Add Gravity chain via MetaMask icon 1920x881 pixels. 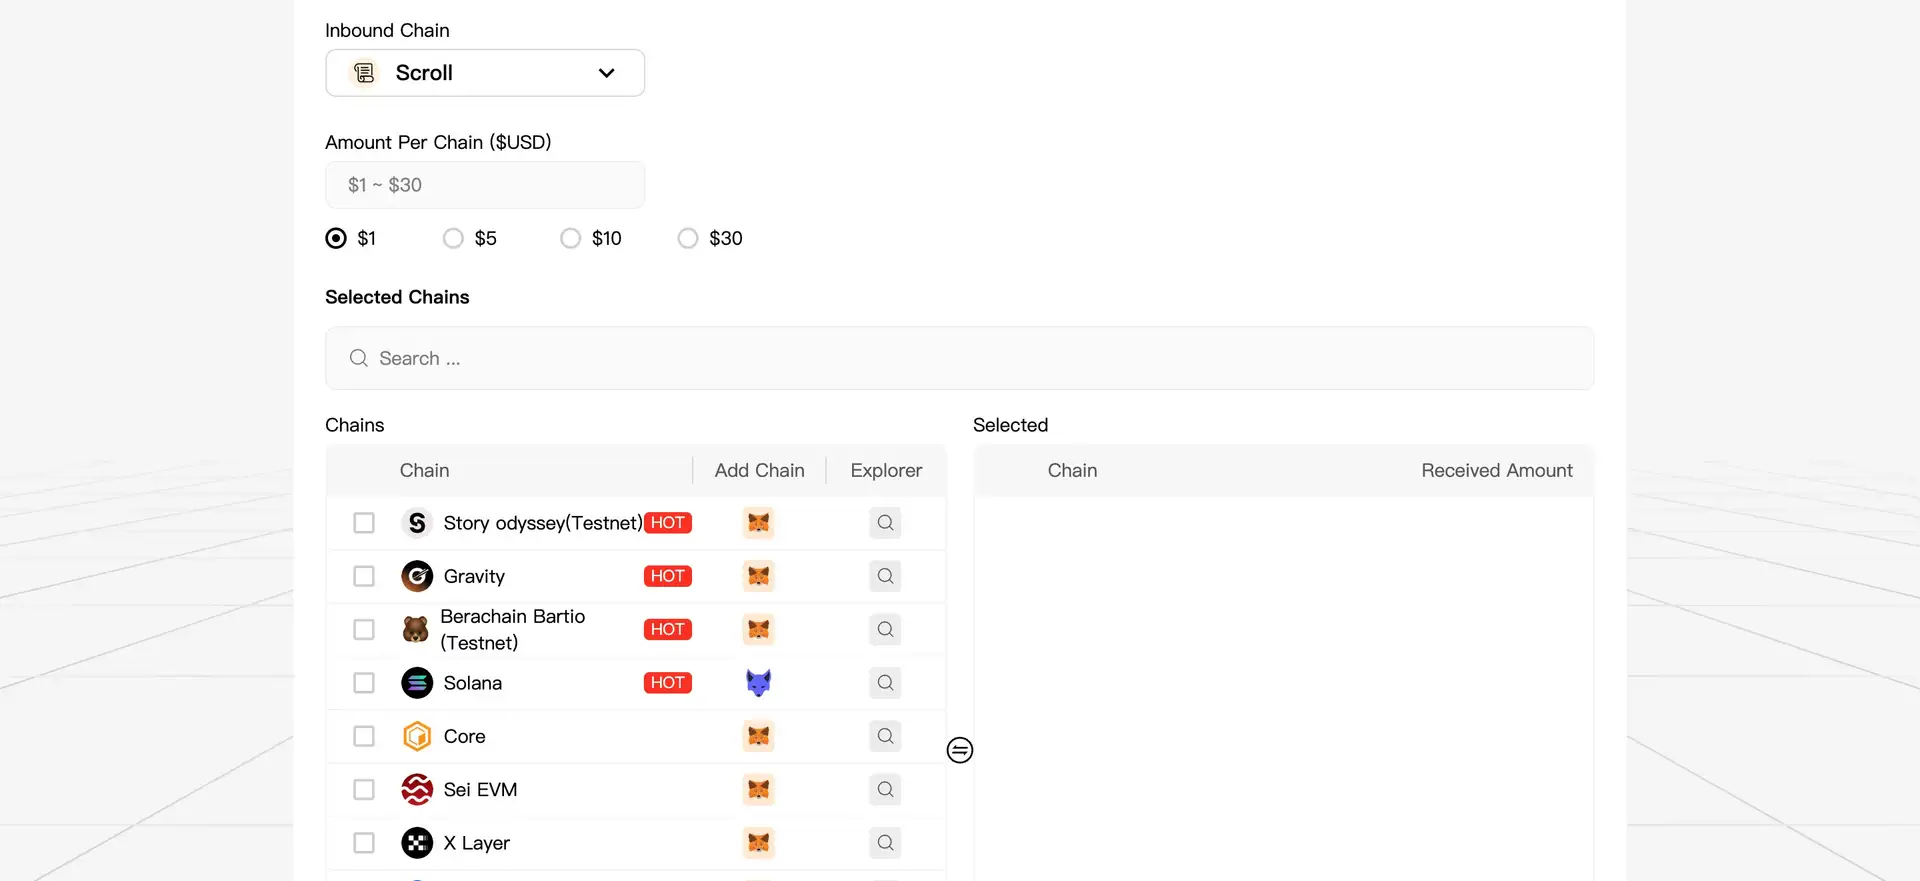(x=759, y=576)
